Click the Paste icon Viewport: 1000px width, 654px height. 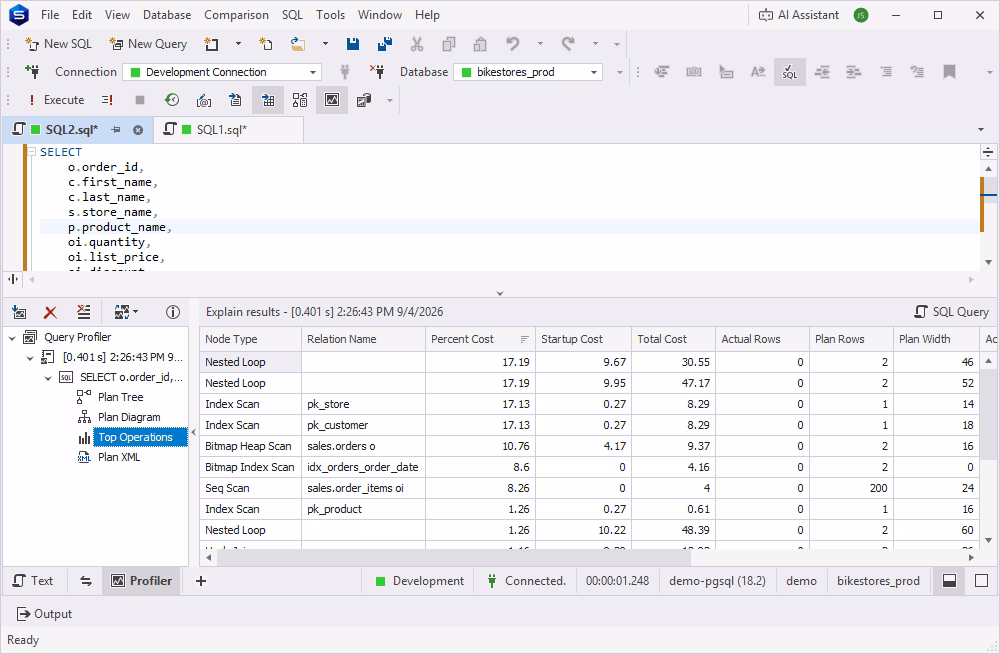coord(480,44)
